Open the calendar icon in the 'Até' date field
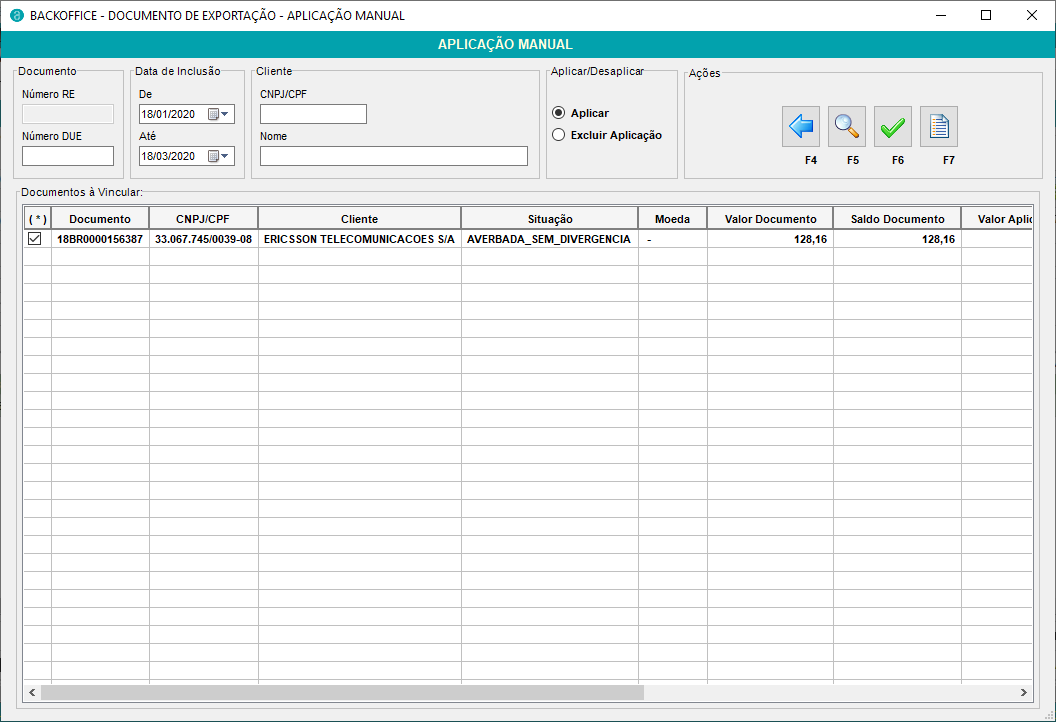 (x=213, y=156)
